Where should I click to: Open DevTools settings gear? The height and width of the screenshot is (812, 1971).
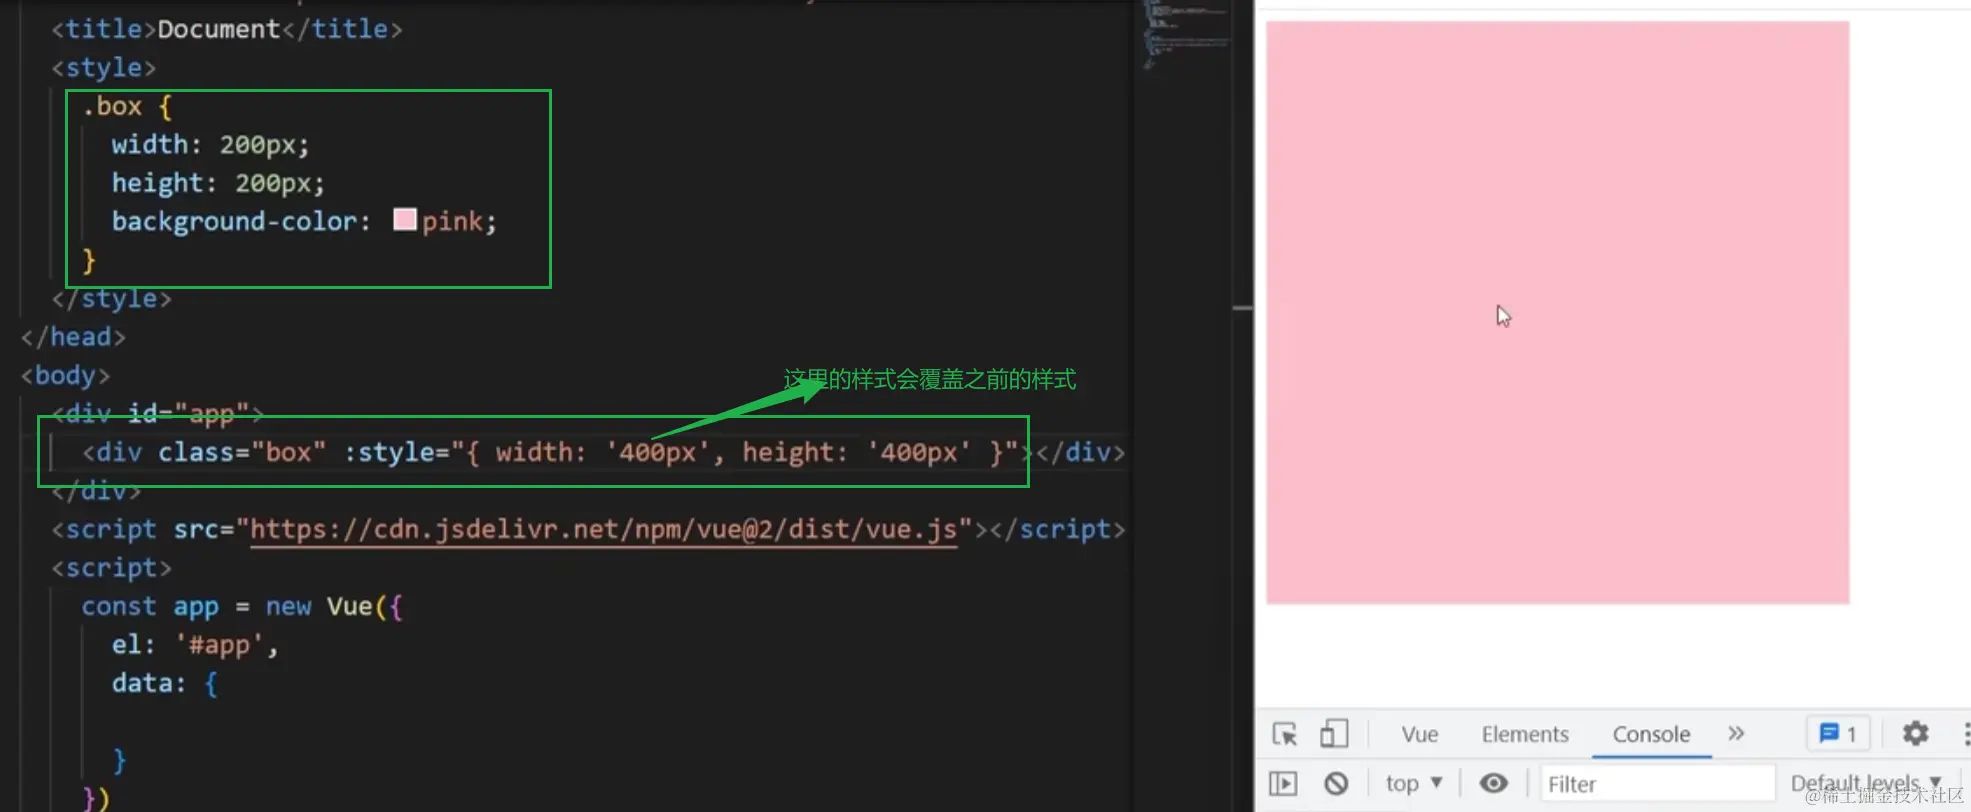coord(1915,733)
